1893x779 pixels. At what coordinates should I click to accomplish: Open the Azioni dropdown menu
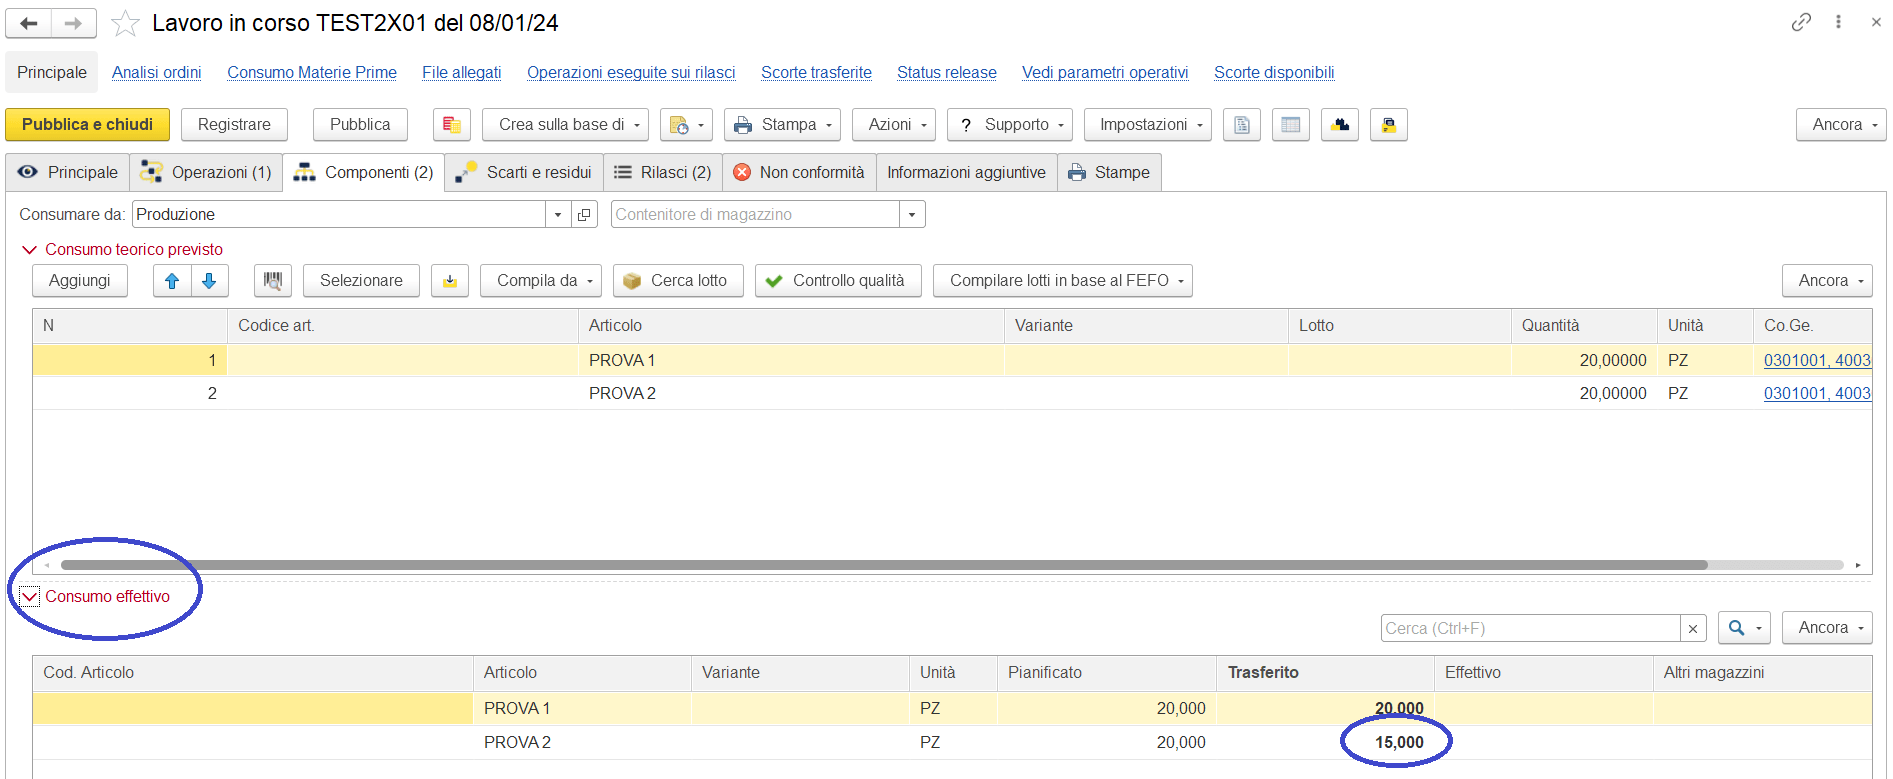tap(894, 125)
